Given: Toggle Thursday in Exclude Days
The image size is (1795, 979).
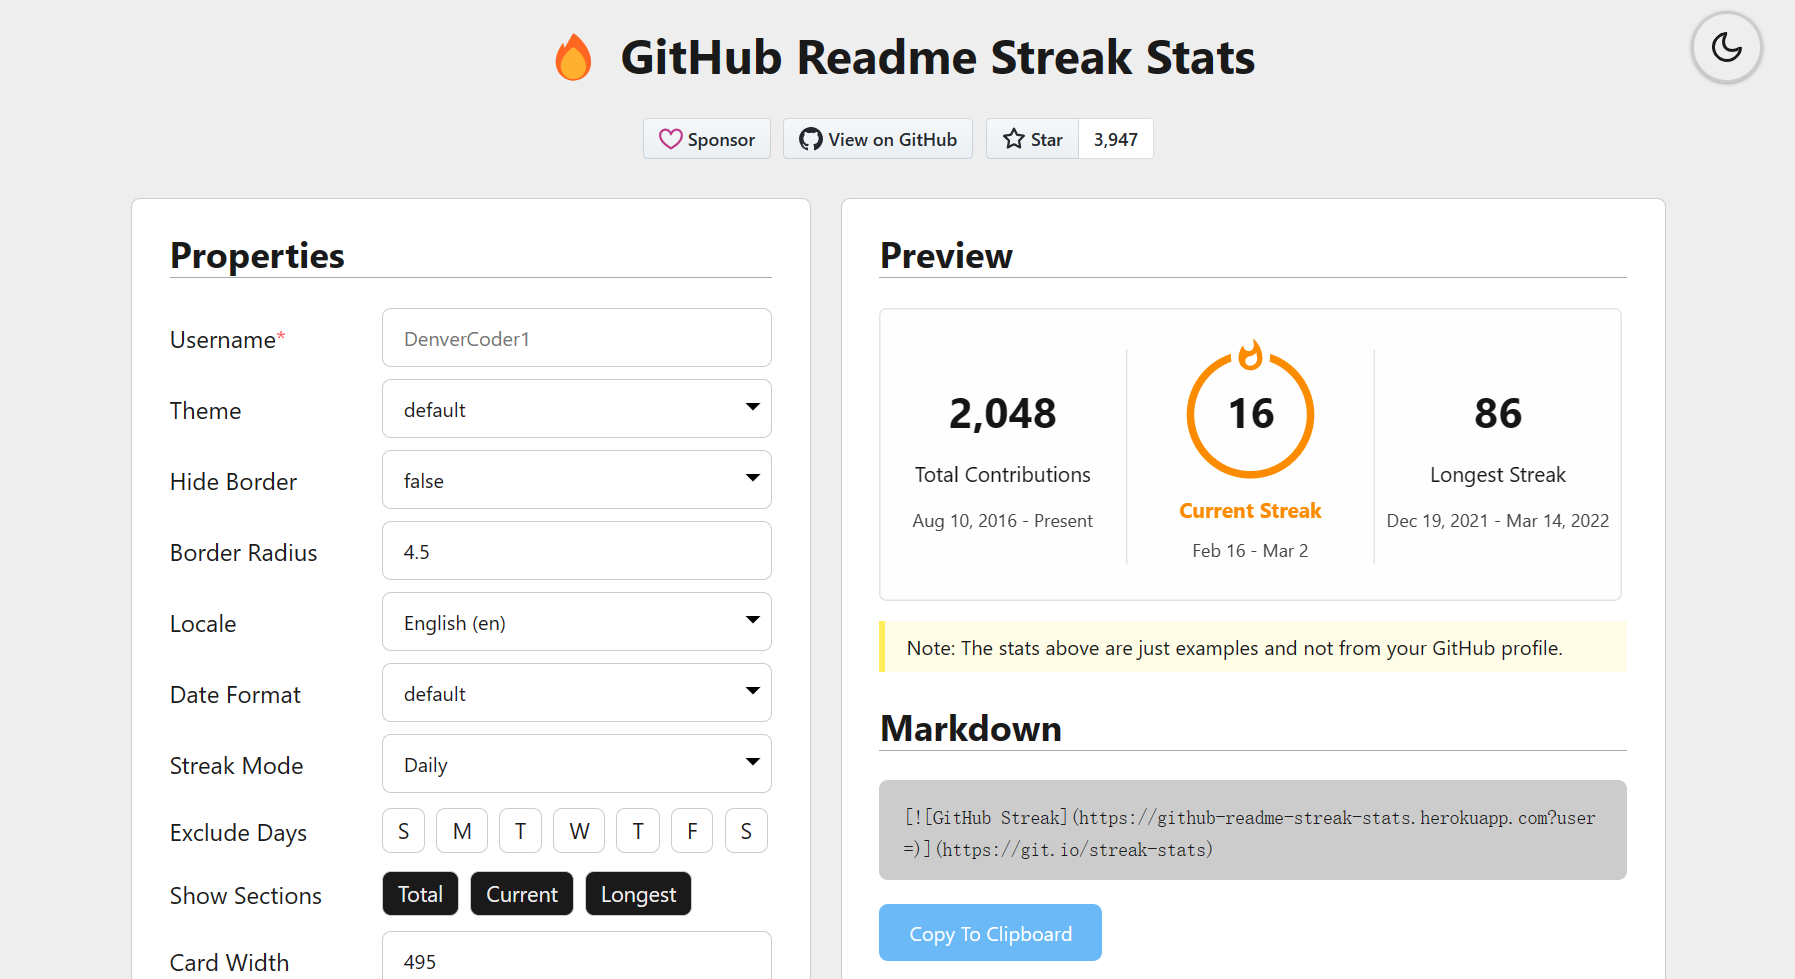Looking at the screenshot, I should [638, 831].
